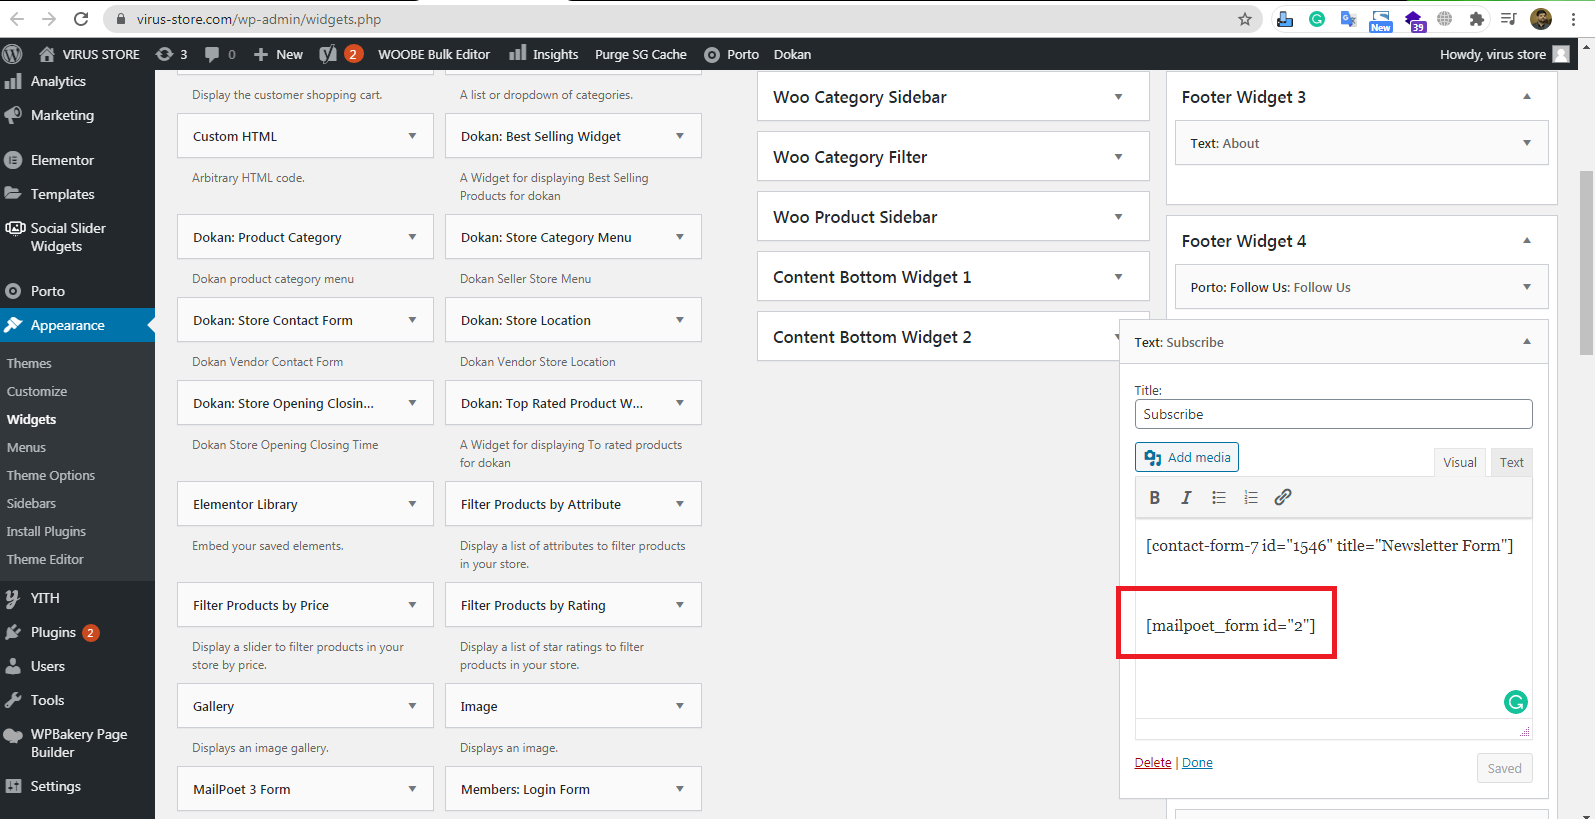Viewport: 1595px width, 819px height.
Task: Go back in browser history
Action: [17, 19]
